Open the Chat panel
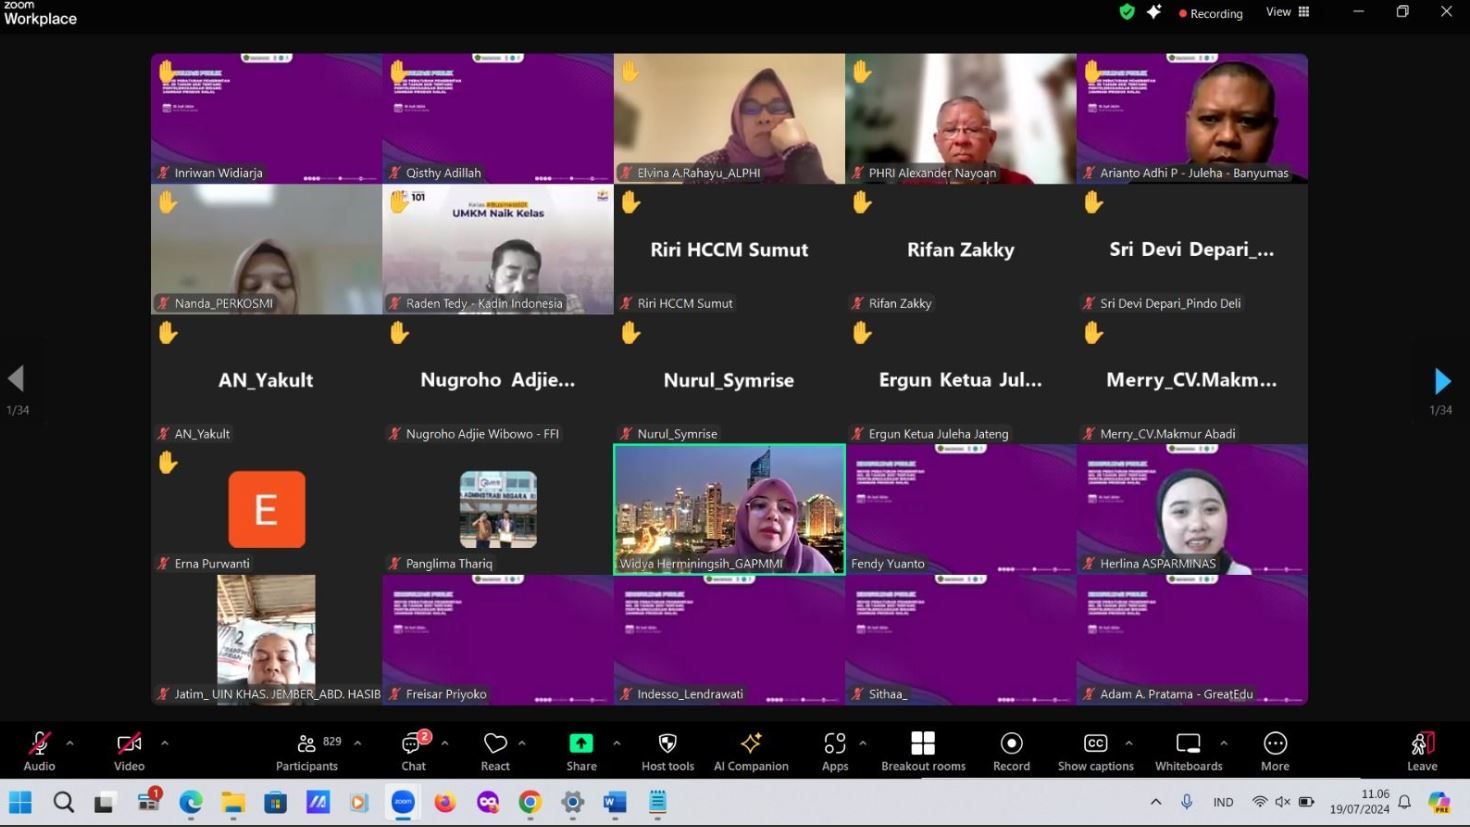Image resolution: width=1470 pixels, height=827 pixels. [x=413, y=751]
